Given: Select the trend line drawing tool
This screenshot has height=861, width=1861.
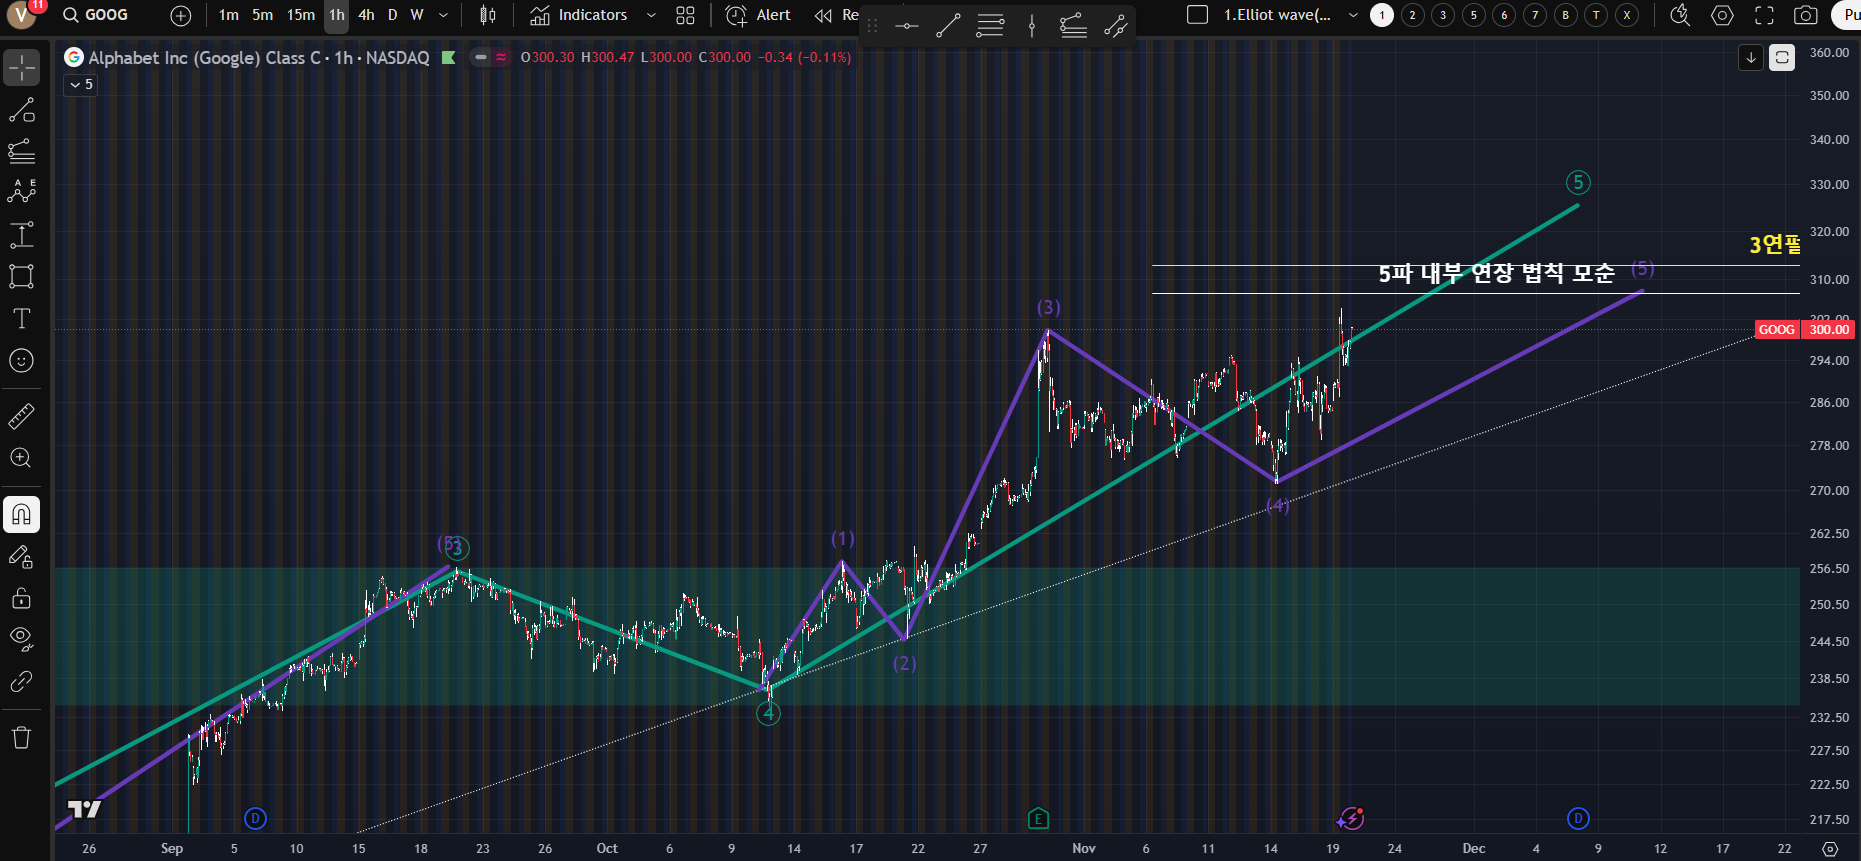Looking at the screenshot, I should click(22, 110).
